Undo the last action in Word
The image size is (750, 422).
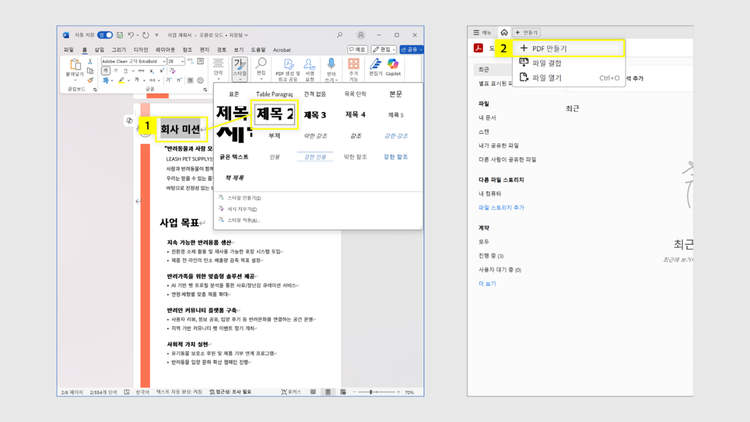click(x=131, y=35)
